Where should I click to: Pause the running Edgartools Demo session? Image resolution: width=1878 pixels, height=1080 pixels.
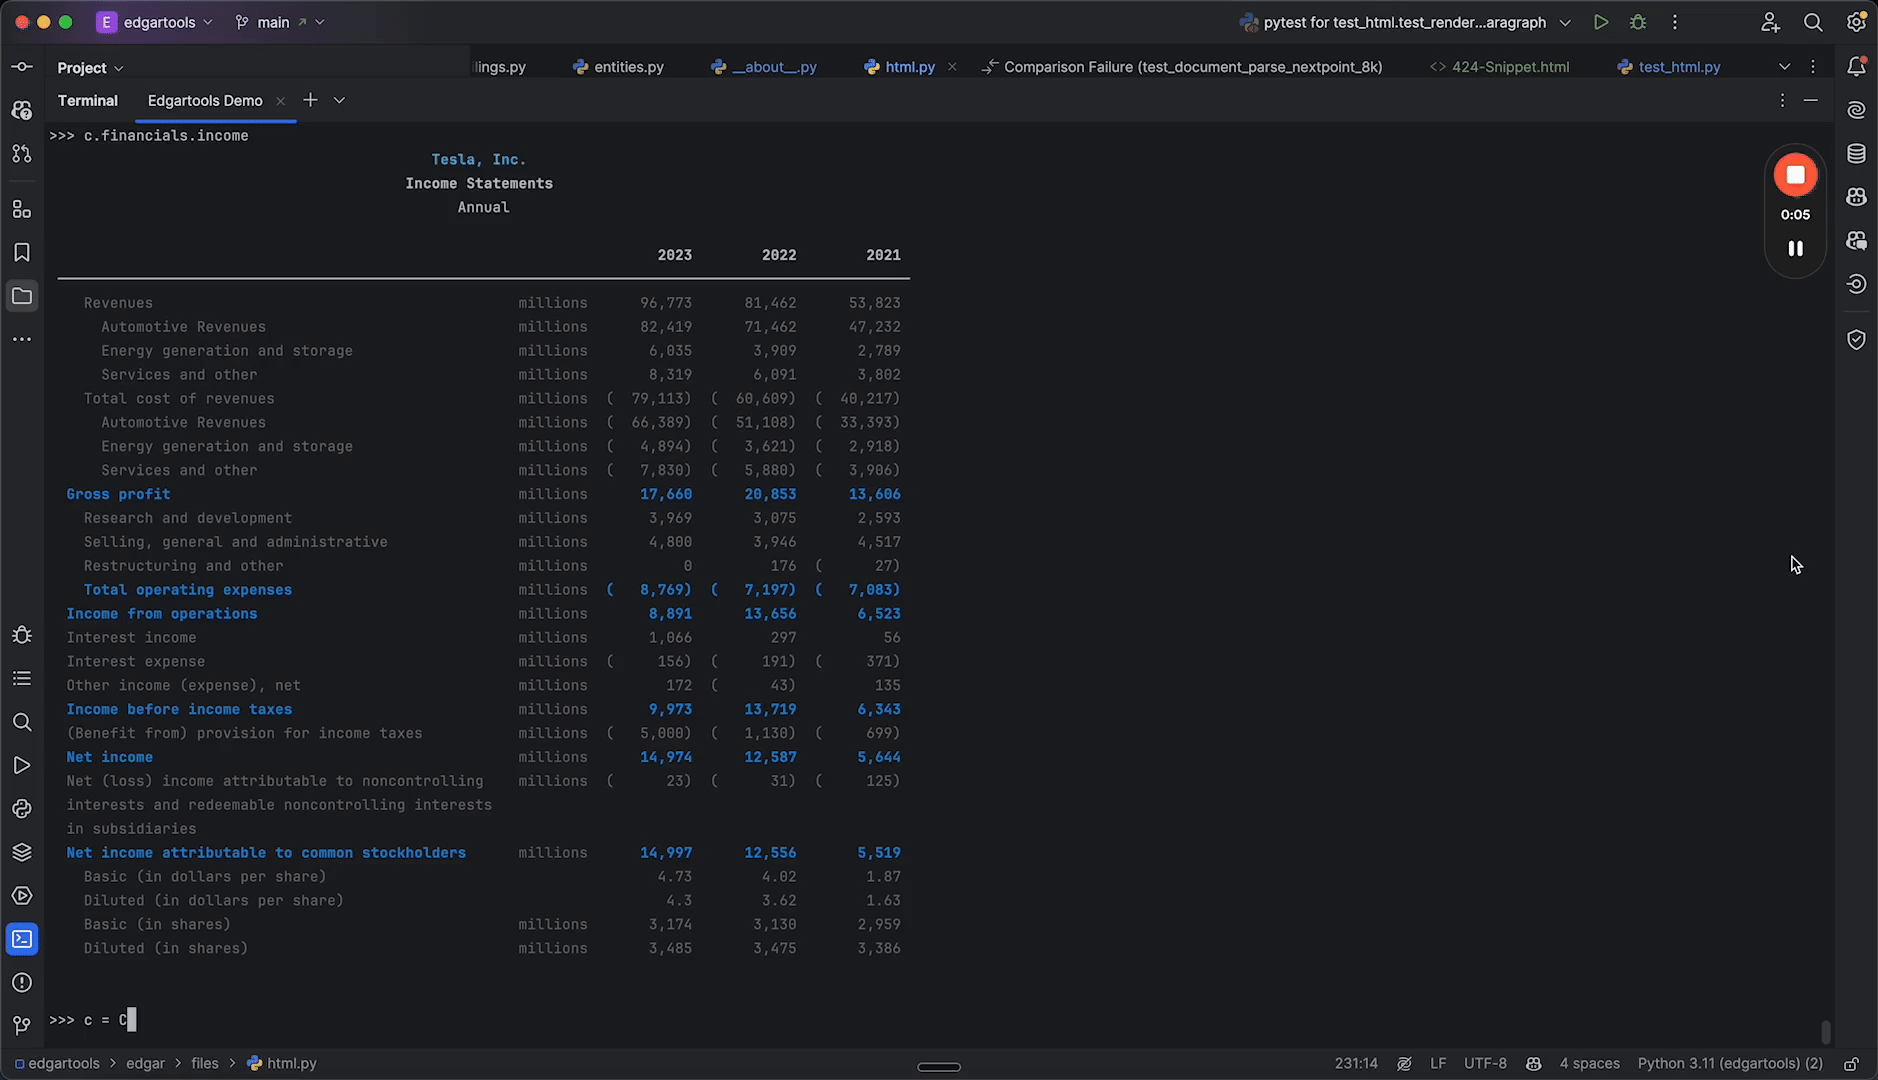coord(1795,249)
